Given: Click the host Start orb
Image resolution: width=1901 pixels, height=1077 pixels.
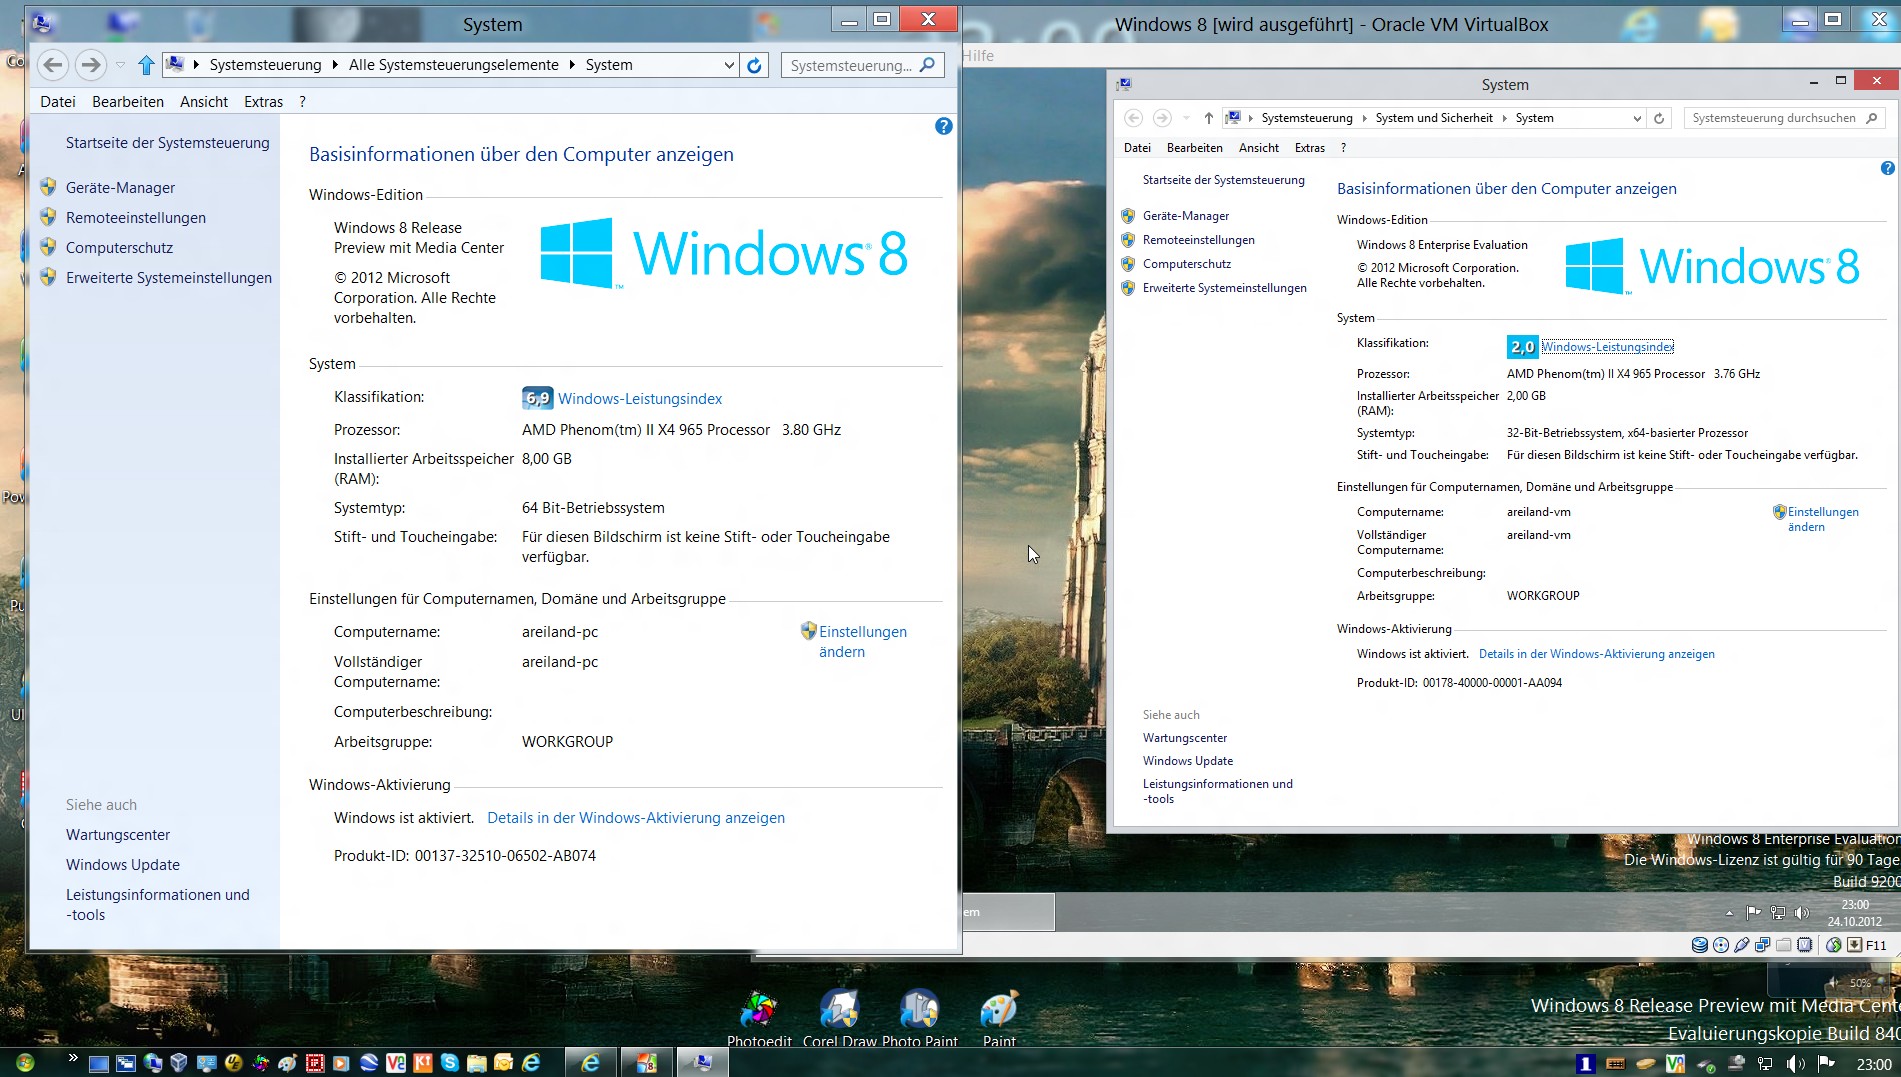Looking at the screenshot, I should coord(25,1062).
